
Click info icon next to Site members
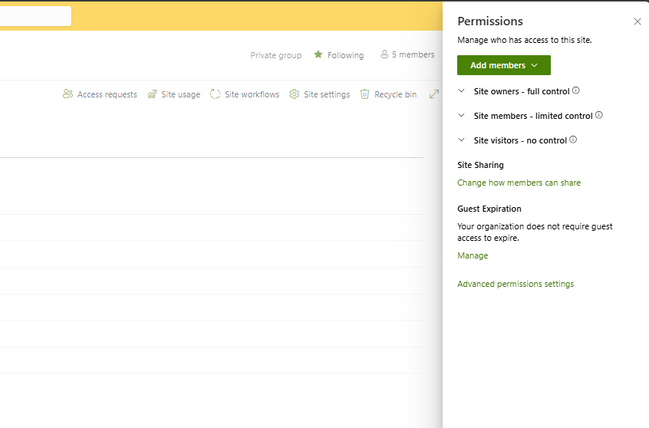point(599,115)
